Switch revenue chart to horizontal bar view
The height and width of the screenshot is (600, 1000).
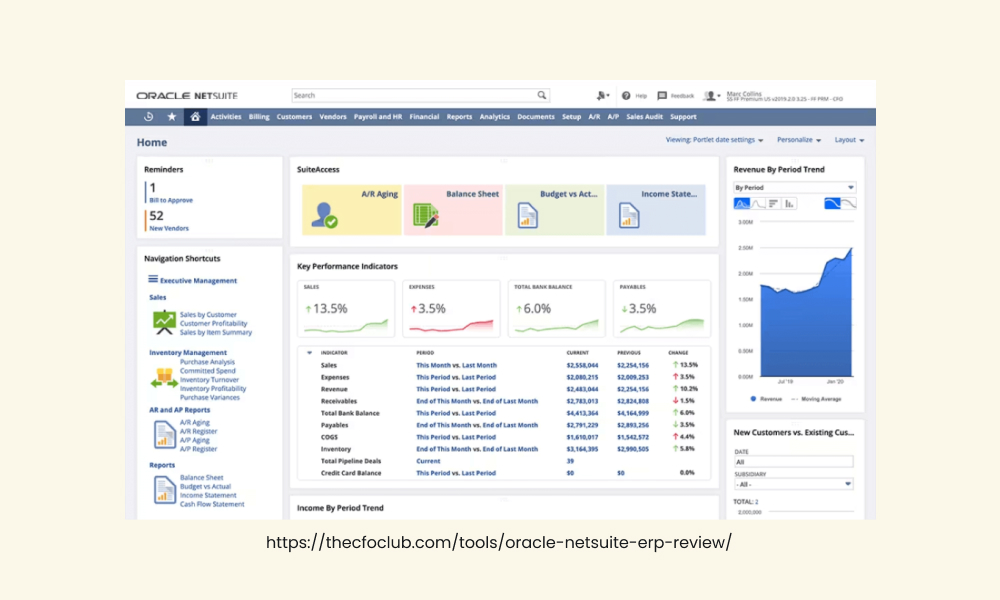(774, 204)
